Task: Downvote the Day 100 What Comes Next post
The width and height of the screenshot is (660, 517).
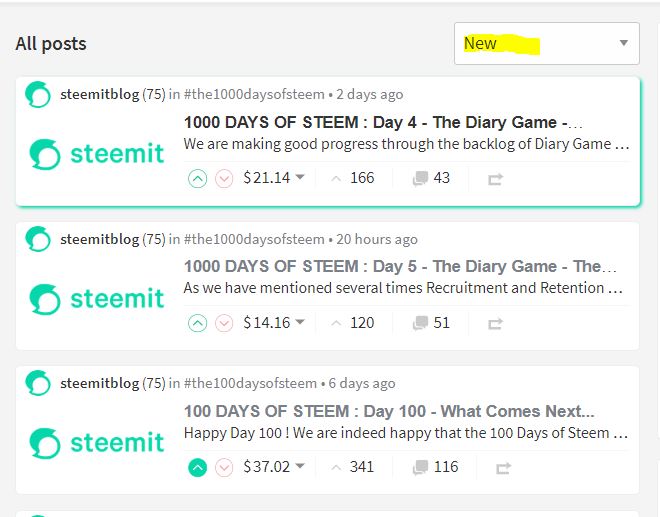Action: (x=224, y=467)
